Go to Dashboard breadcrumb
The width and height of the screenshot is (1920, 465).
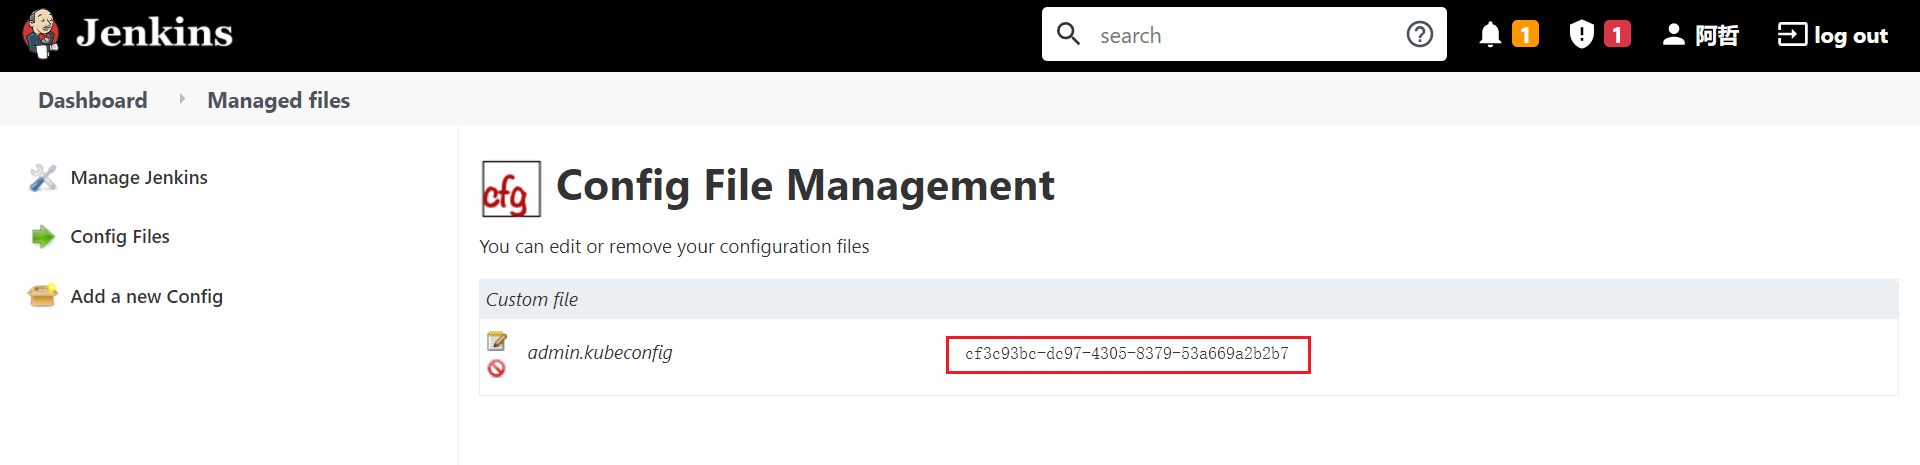pyautogui.click(x=93, y=100)
